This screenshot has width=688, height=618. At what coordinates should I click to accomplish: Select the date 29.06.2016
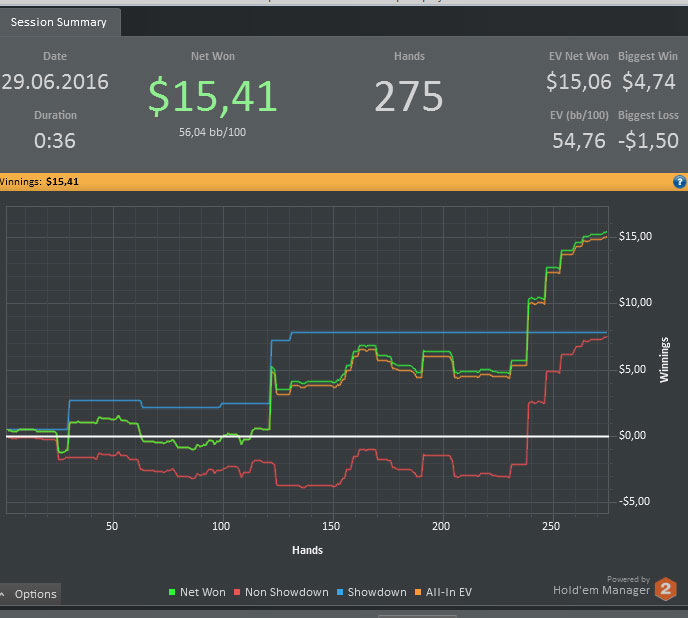point(55,82)
